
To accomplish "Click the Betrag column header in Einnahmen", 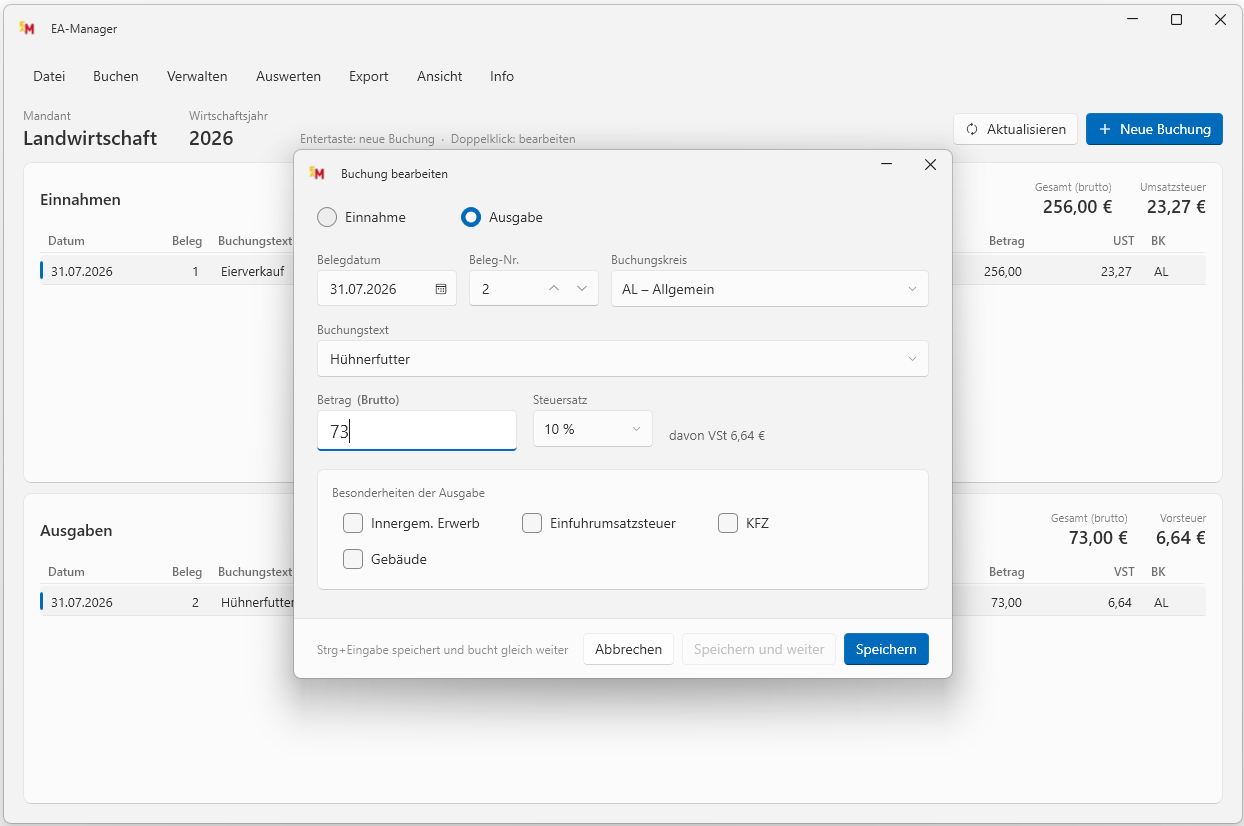I will tap(1007, 241).
